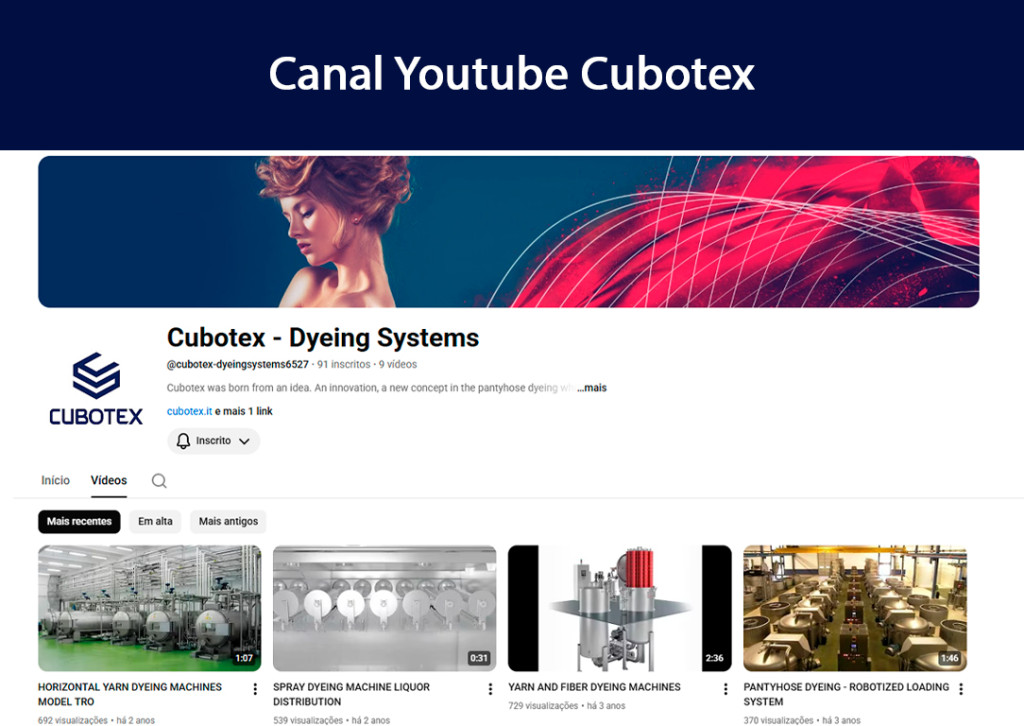Screen dimensions: 1024x726
Task: Expand the Inscrito subscription dropdown chevron
Action: [x=244, y=441]
